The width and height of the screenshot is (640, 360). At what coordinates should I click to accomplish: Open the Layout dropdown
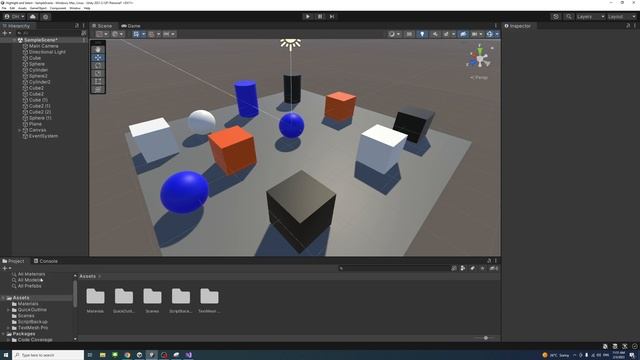coord(622,17)
